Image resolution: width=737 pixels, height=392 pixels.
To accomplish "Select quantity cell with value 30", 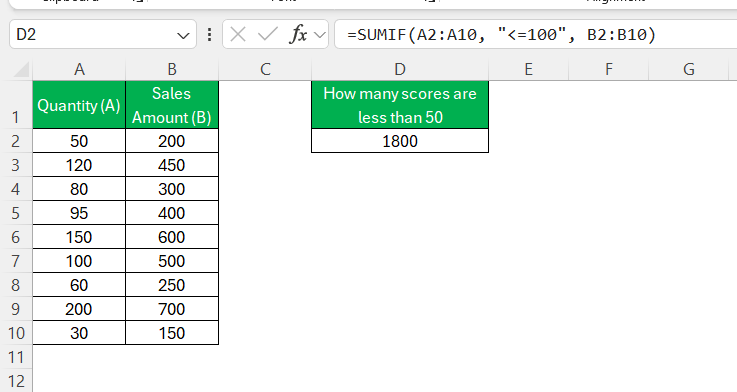I will tap(79, 332).
